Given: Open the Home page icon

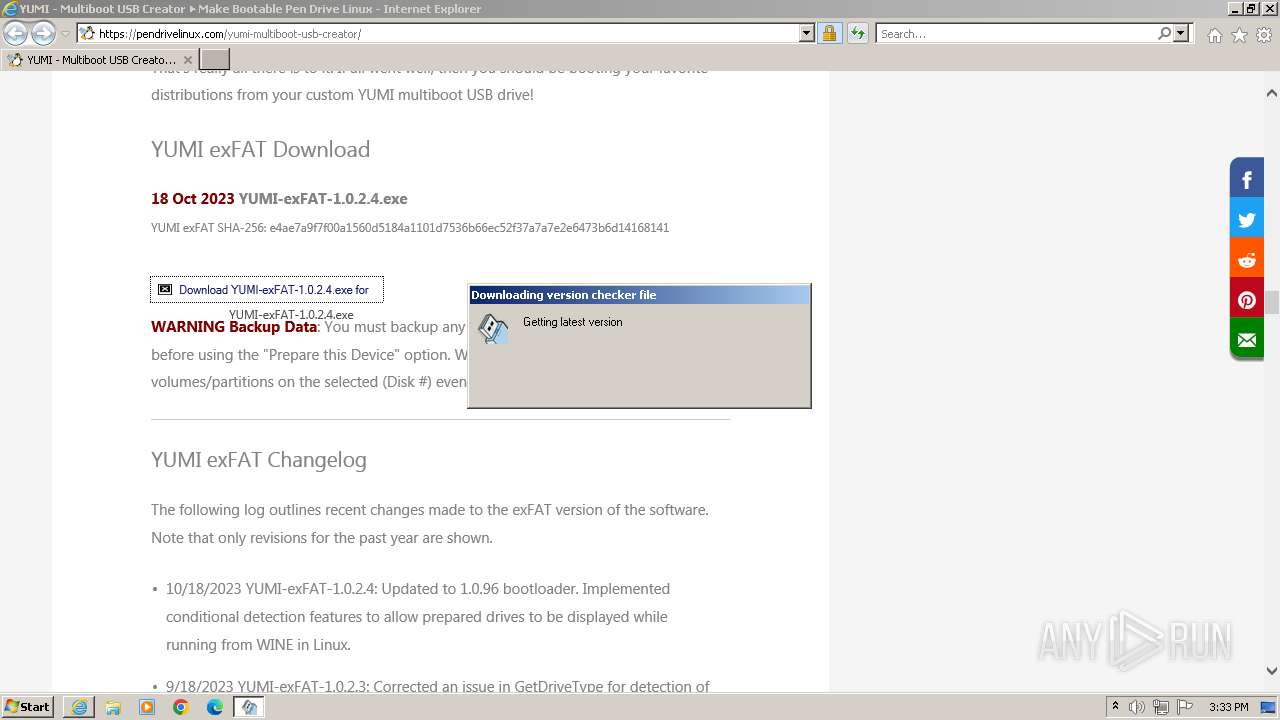Looking at the screenshot, I should tap(1214, 35).
